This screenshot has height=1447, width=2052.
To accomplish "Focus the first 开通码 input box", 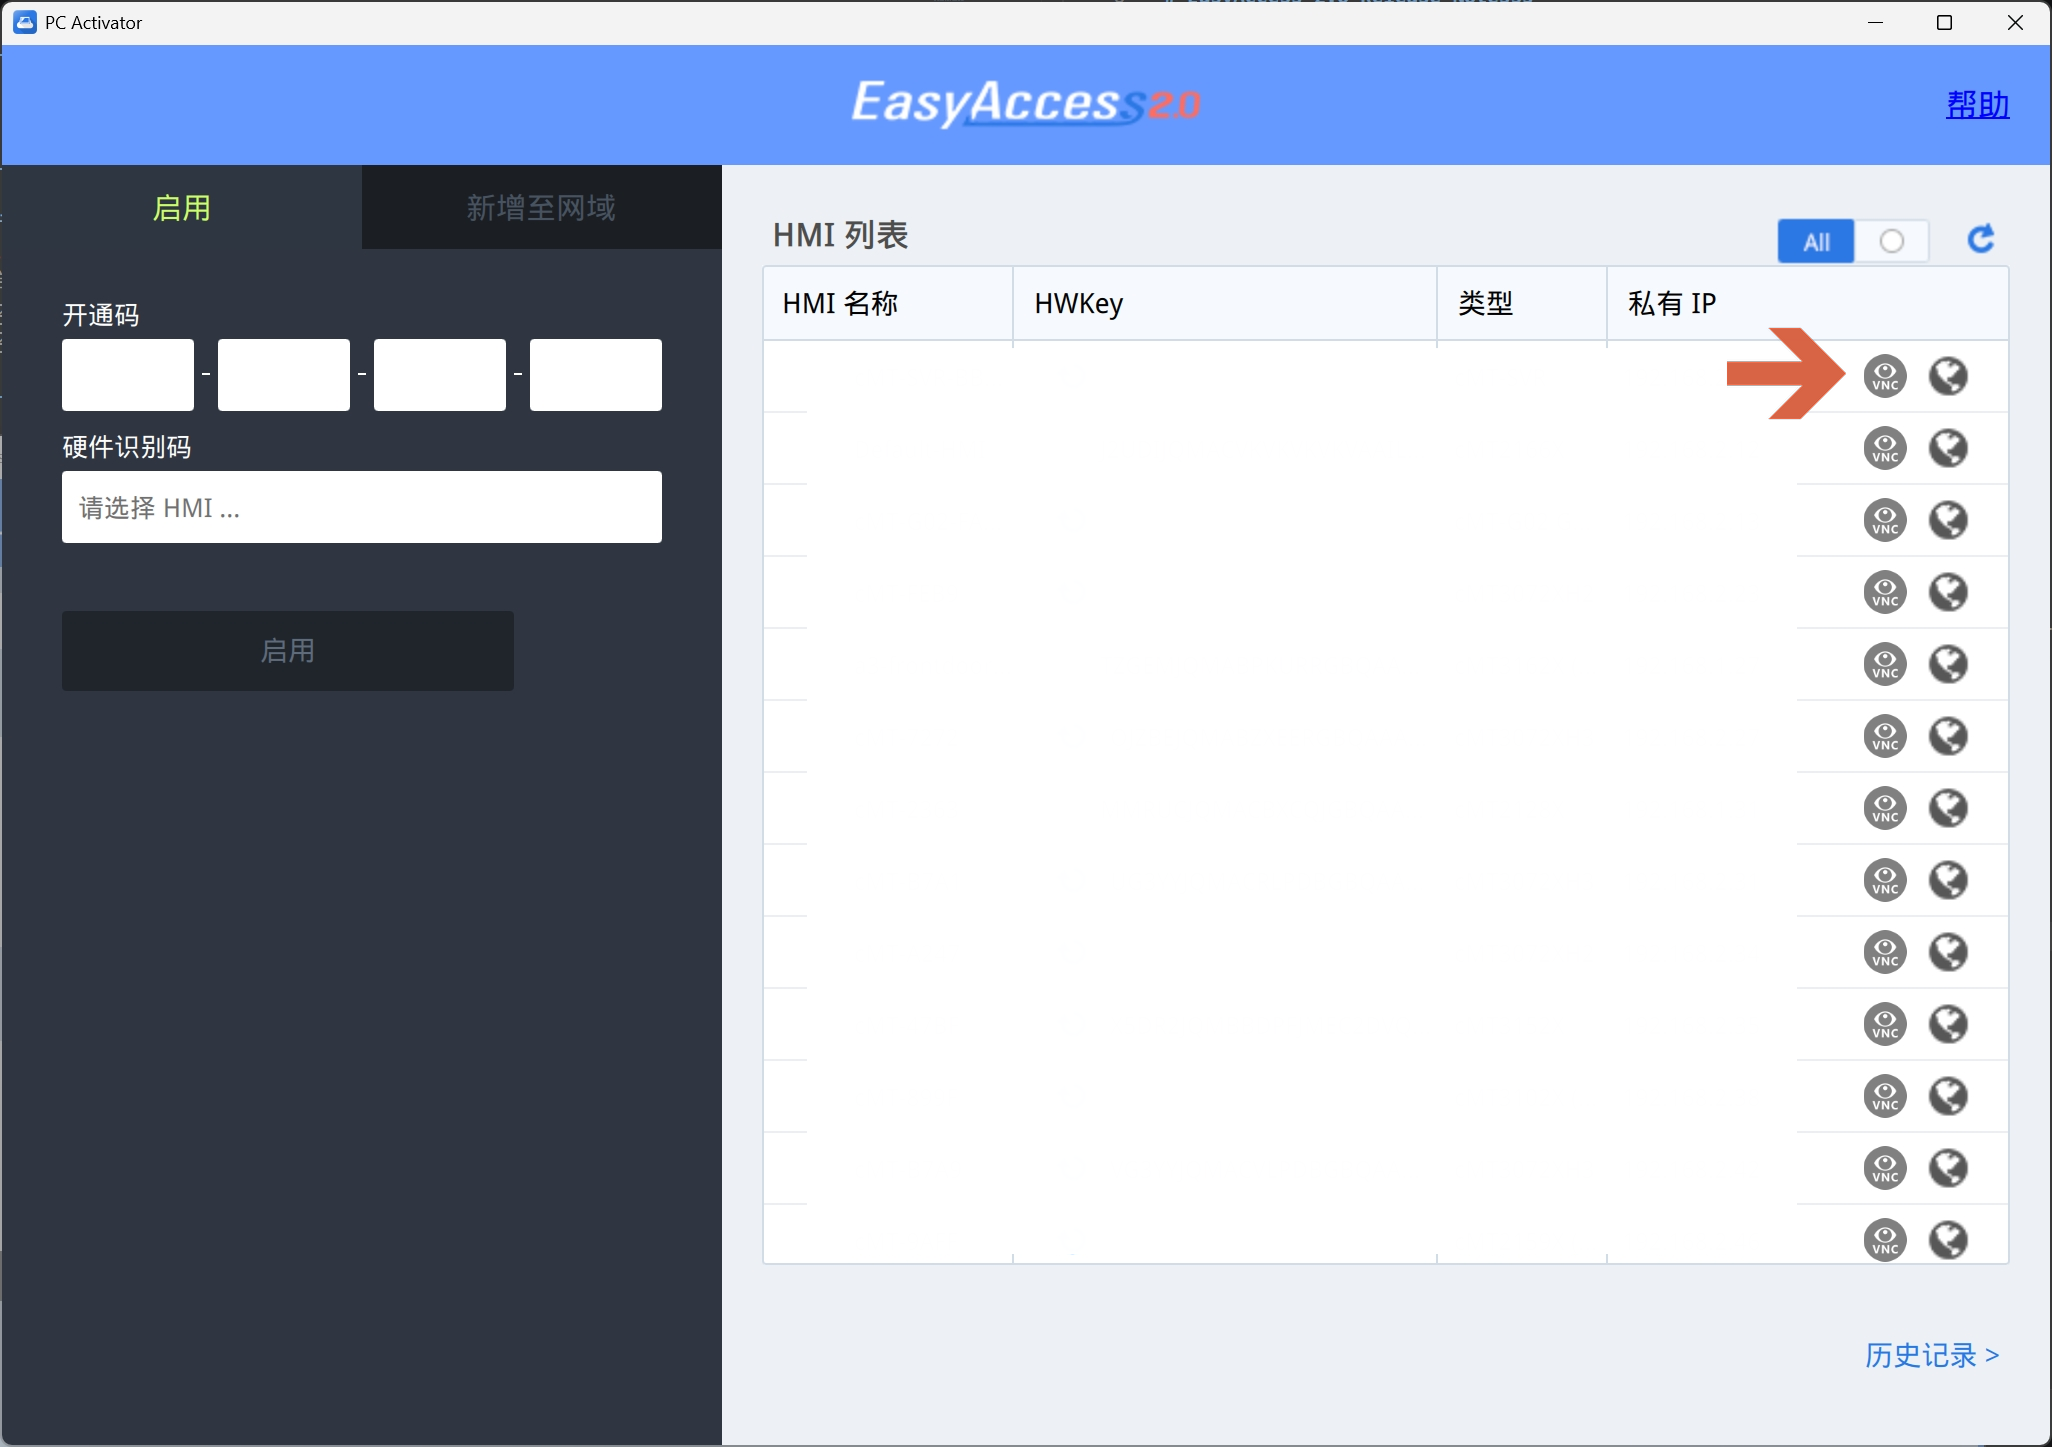I will click(x=128, y=375).
